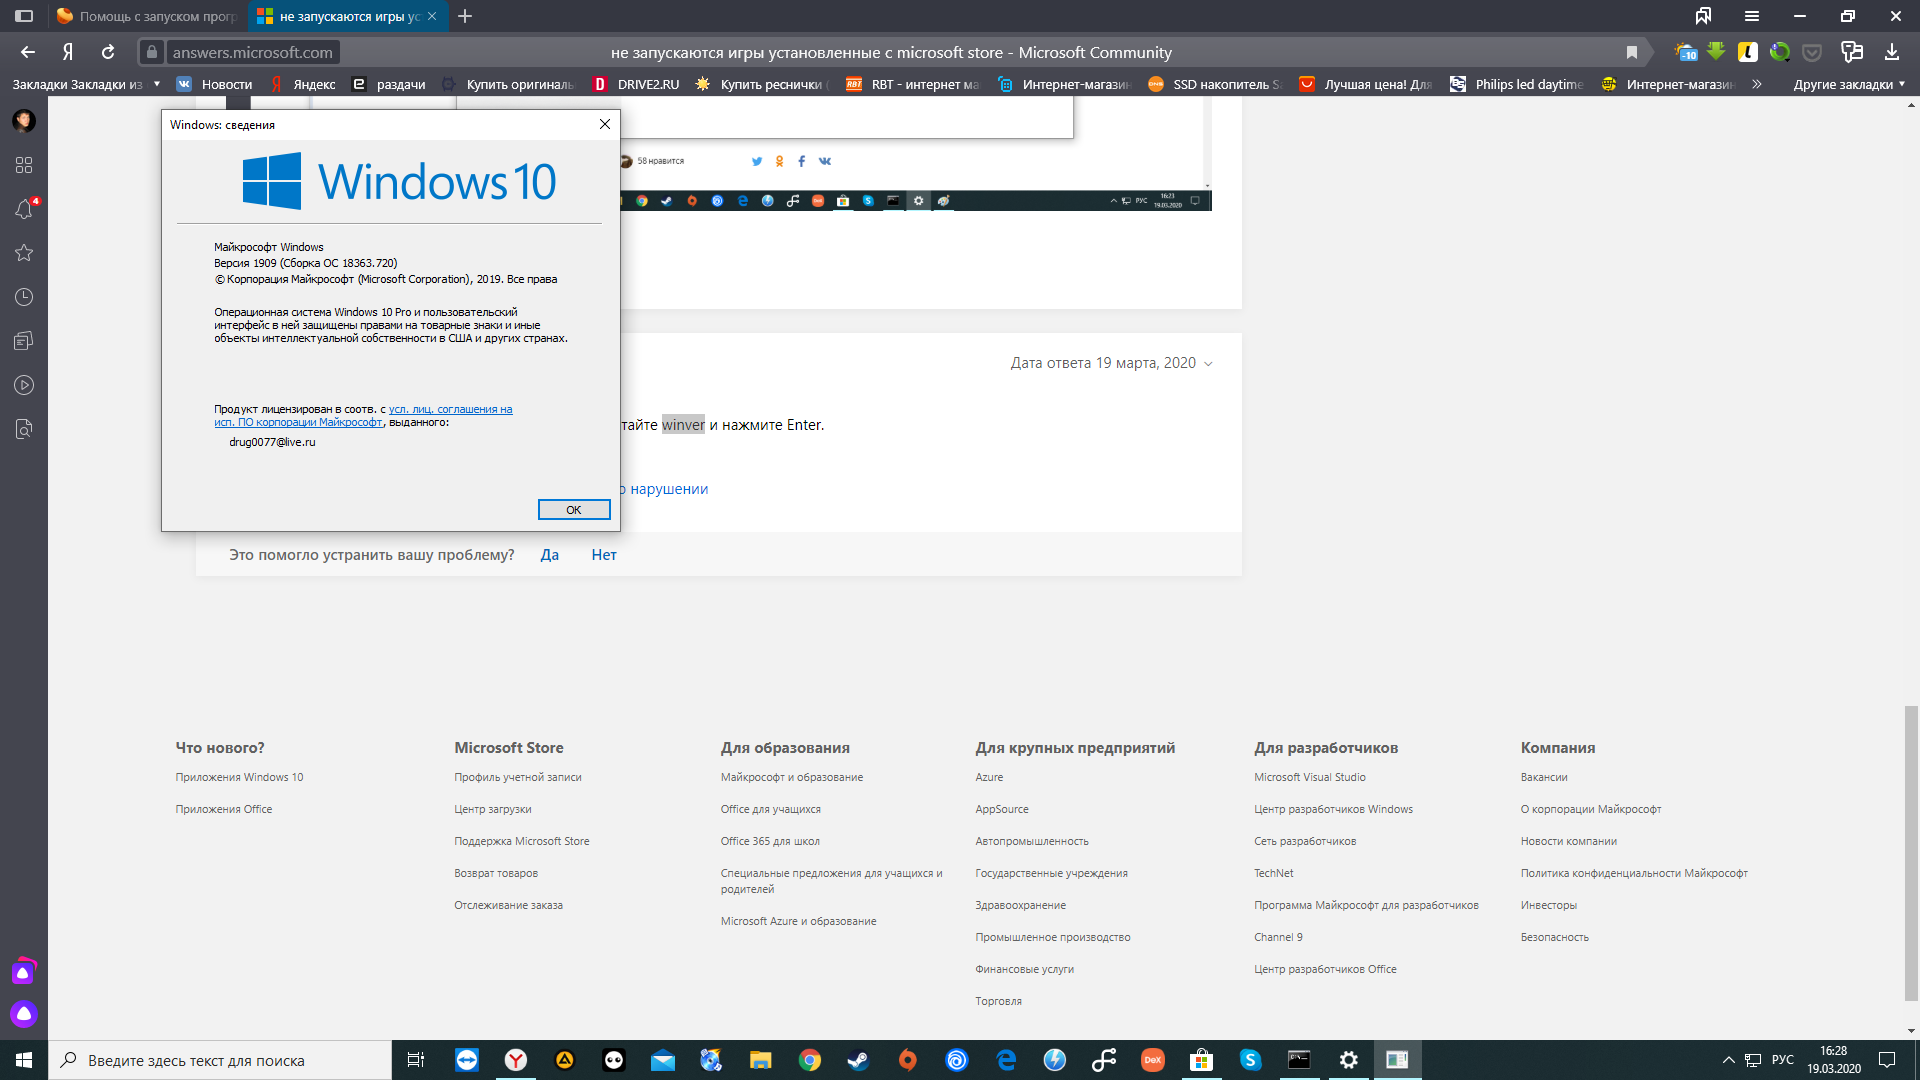Open the bookmarks manager icon in title bar
Image resolution: width=1920 pixels, height=1080 pixels.
(x=1703, y=16)
